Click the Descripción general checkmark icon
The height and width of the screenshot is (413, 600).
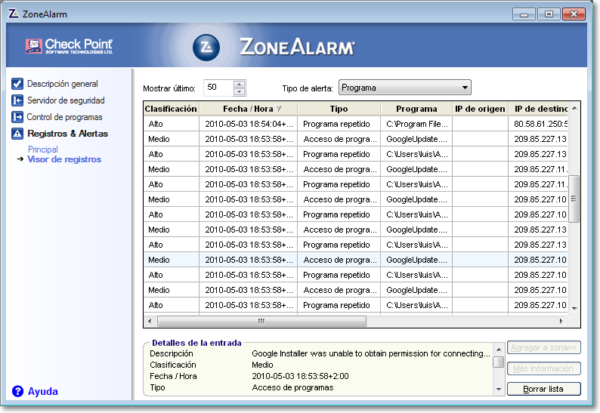(x=17, y=84)
